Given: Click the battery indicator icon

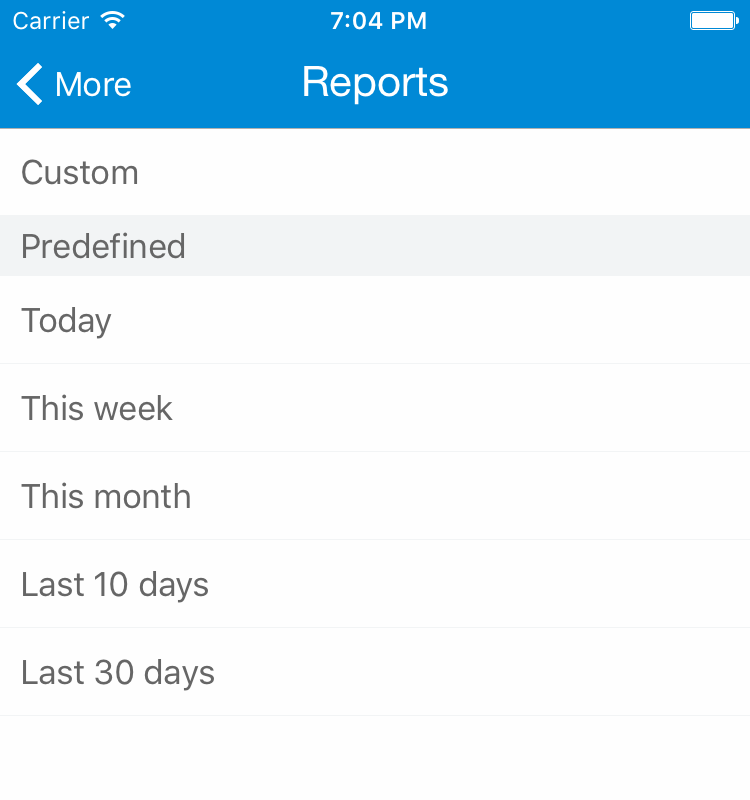Looking at the screenshot, I should click(714, 20).
